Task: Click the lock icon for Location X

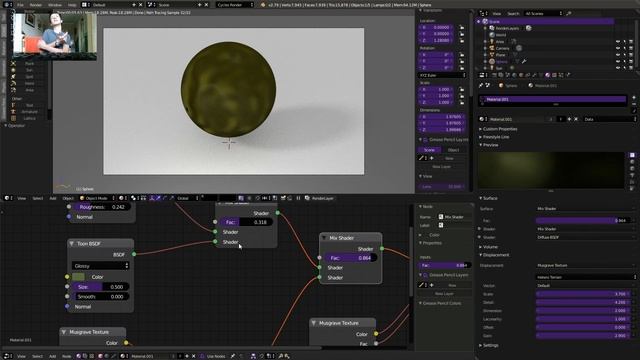Action: pos(462,27)
